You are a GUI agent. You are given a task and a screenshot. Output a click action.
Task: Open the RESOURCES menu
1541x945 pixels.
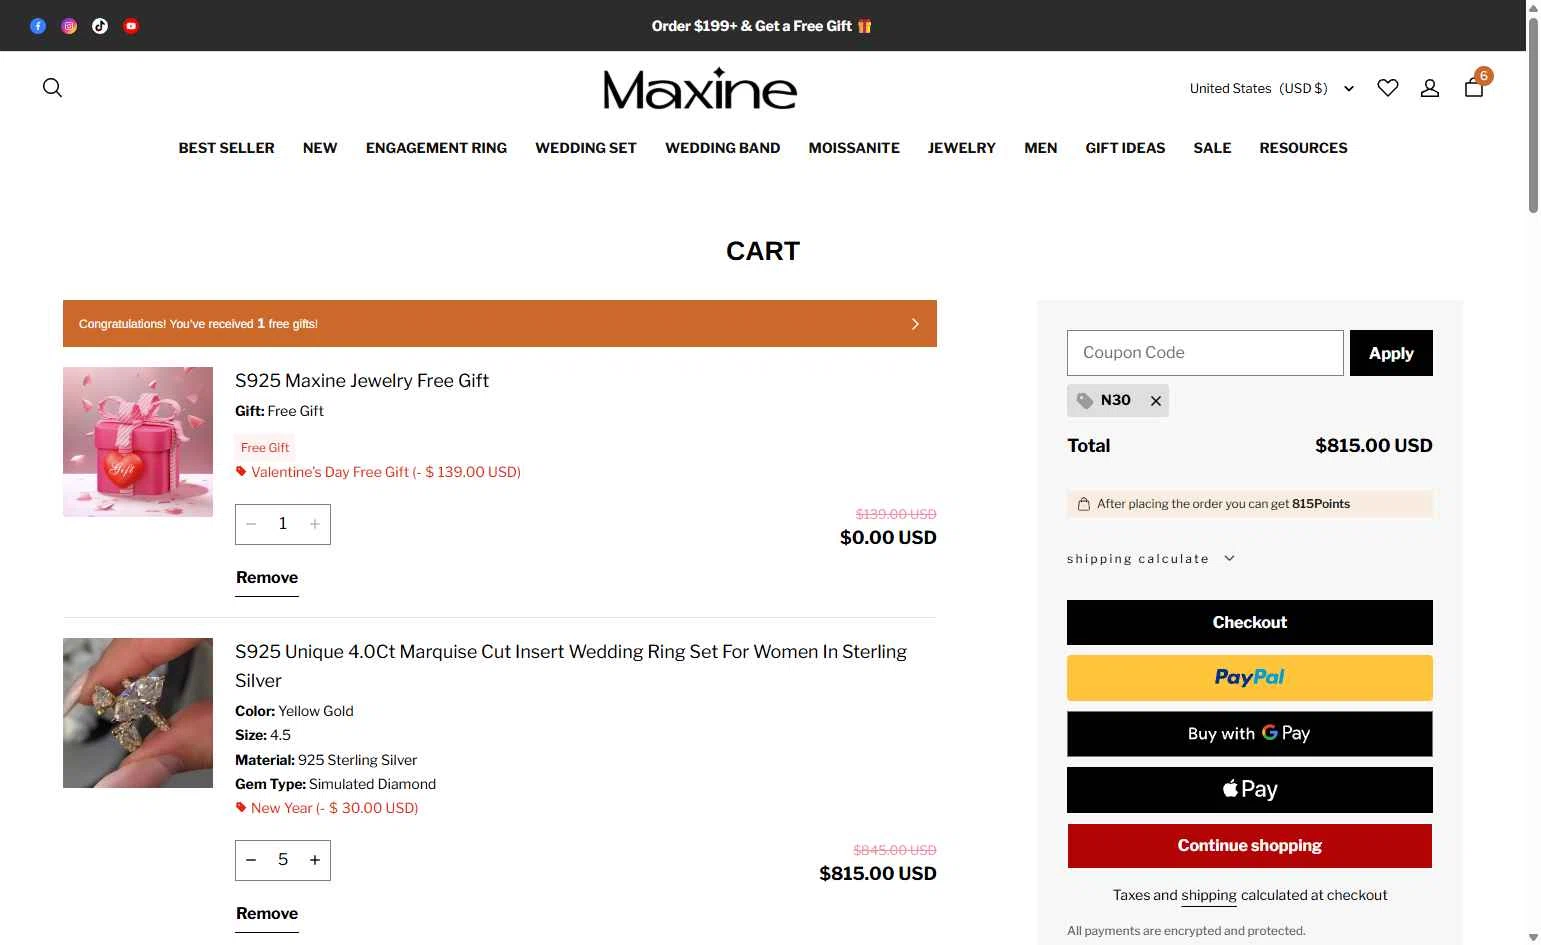(1303, 148)
